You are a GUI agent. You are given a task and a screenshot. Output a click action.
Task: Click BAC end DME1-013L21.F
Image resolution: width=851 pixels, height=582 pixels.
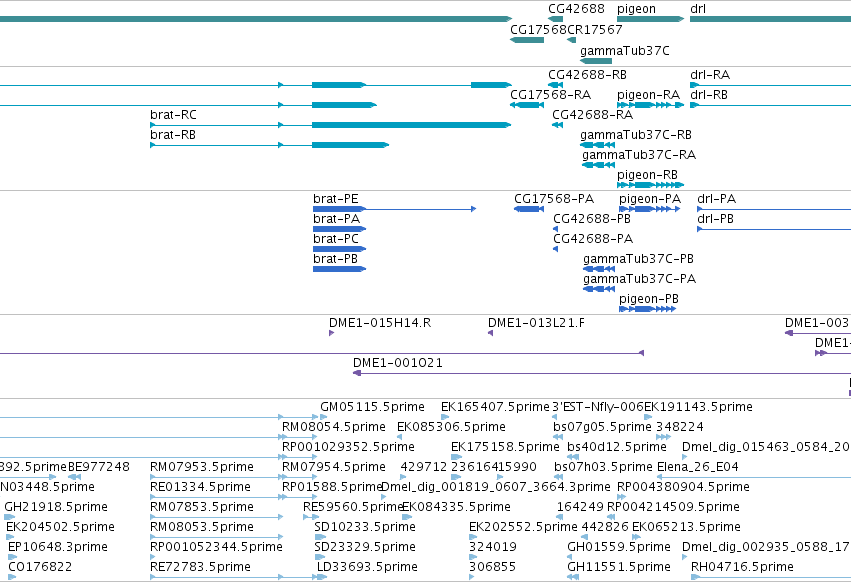tap(536, 324)
